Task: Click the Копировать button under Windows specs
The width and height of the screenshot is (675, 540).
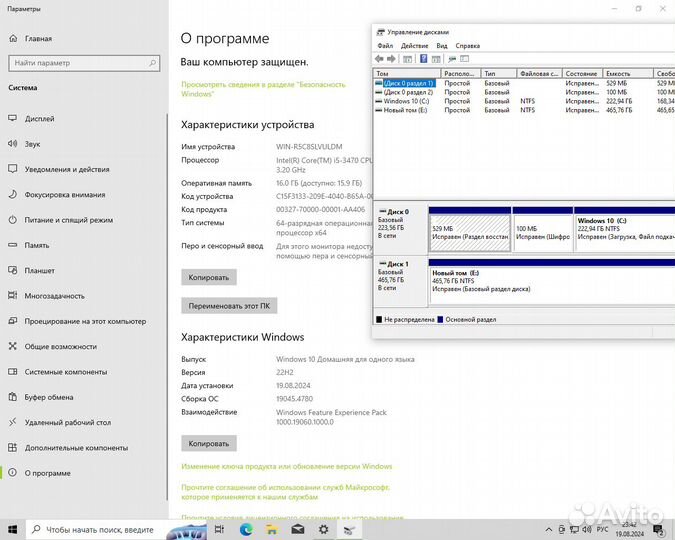Action: [x=209, y=444]
